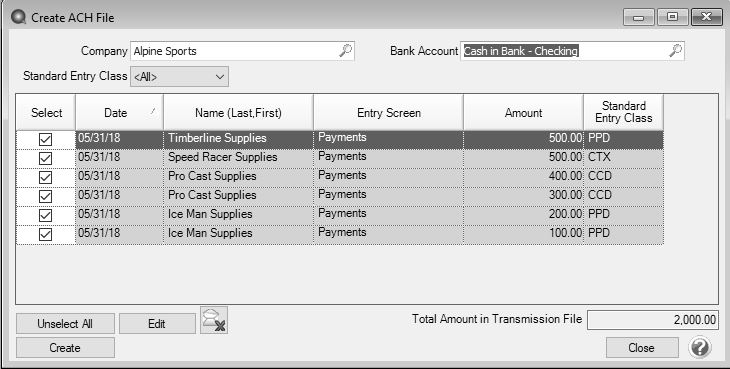
Task: Click the Amount column header
Action: click(x=523, y=113)
